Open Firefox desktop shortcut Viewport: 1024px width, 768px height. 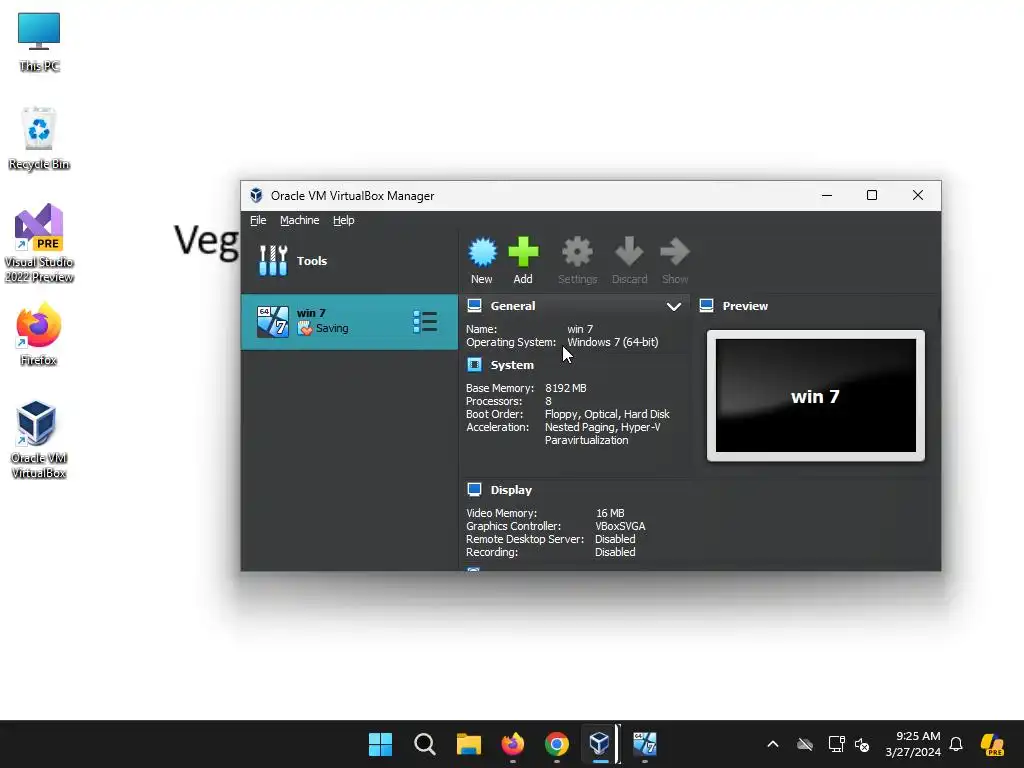[39, 334]
